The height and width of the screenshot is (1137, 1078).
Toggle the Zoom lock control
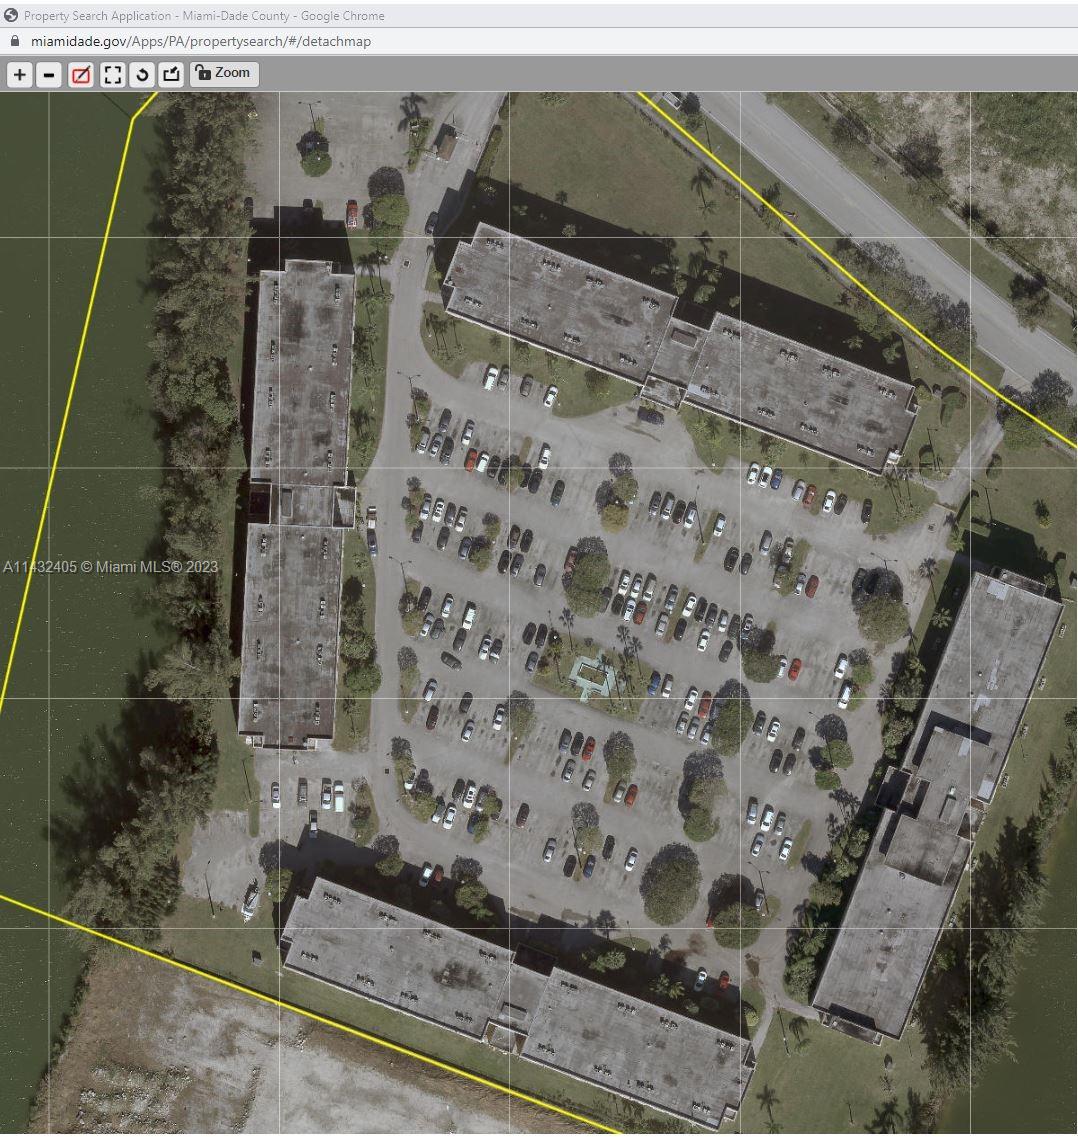click(224, 73)
